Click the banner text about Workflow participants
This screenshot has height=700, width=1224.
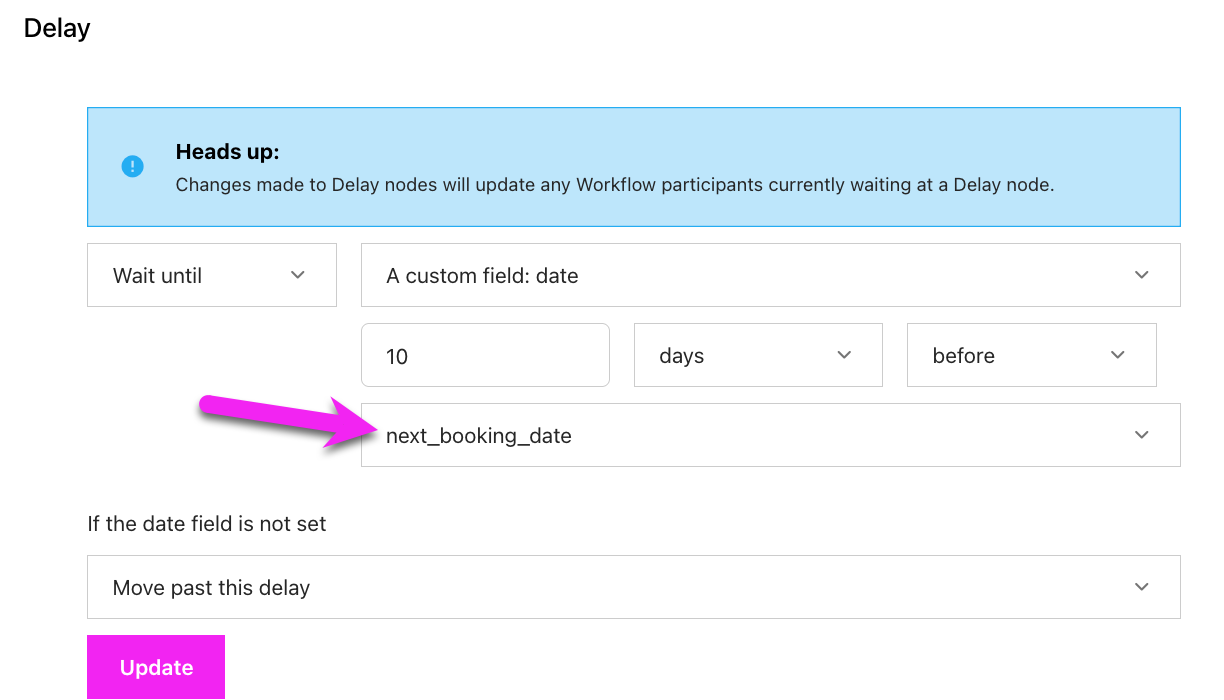tap(614, 185)
